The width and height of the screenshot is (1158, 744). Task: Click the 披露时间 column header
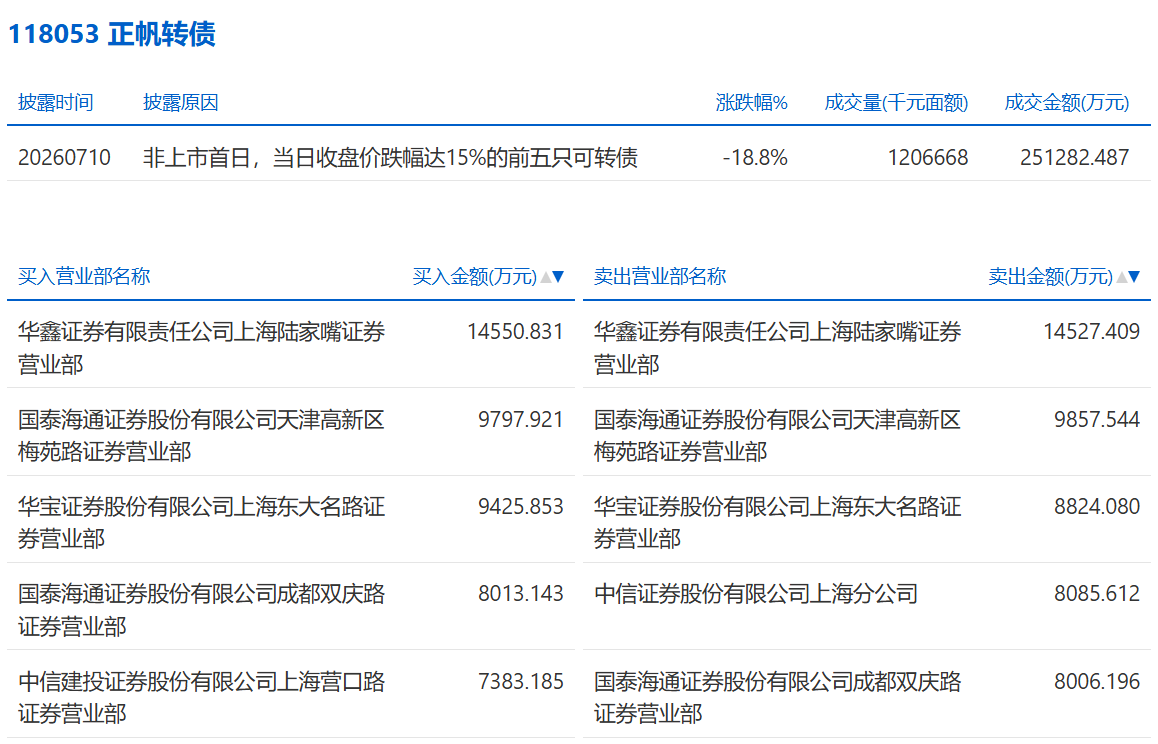tap(55, 103)
